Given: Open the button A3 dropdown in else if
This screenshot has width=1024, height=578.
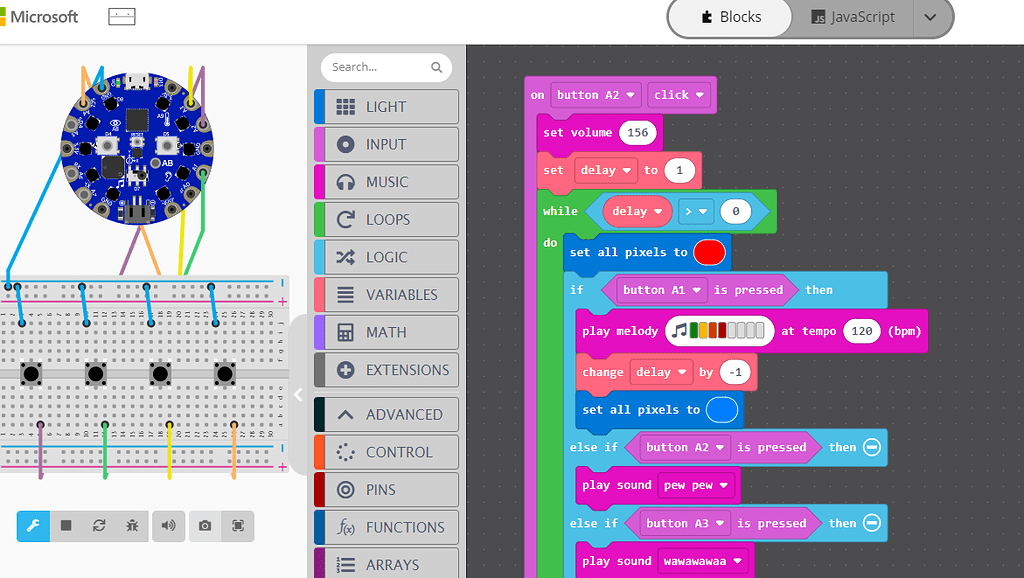Looking at the screenshot, I should [685, 523].
